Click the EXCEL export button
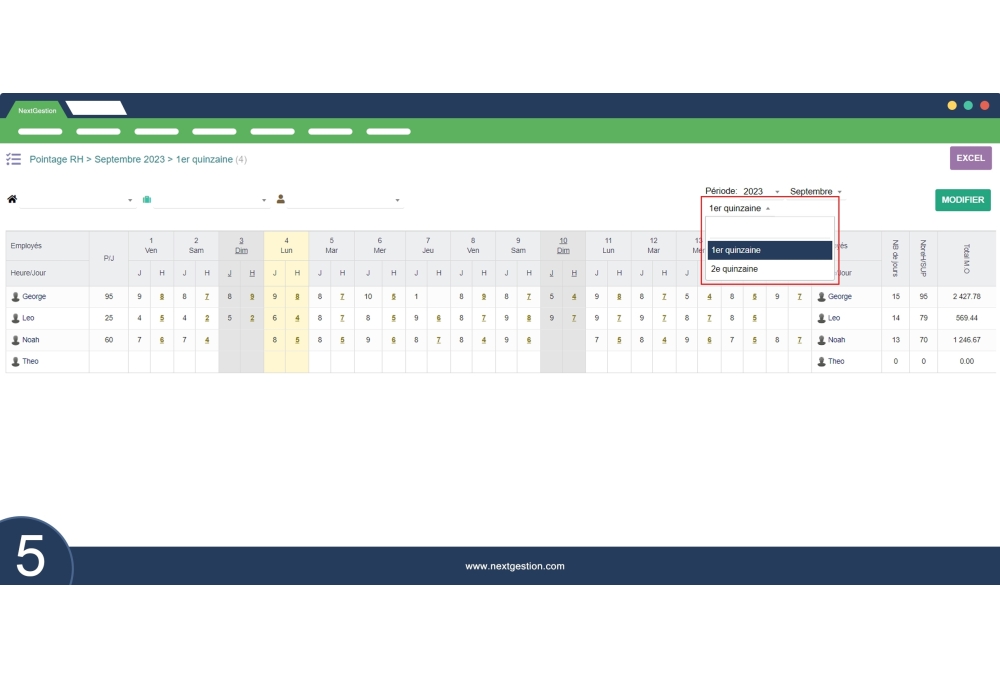This screenshot has height=679, width=1000. point(969,158)
